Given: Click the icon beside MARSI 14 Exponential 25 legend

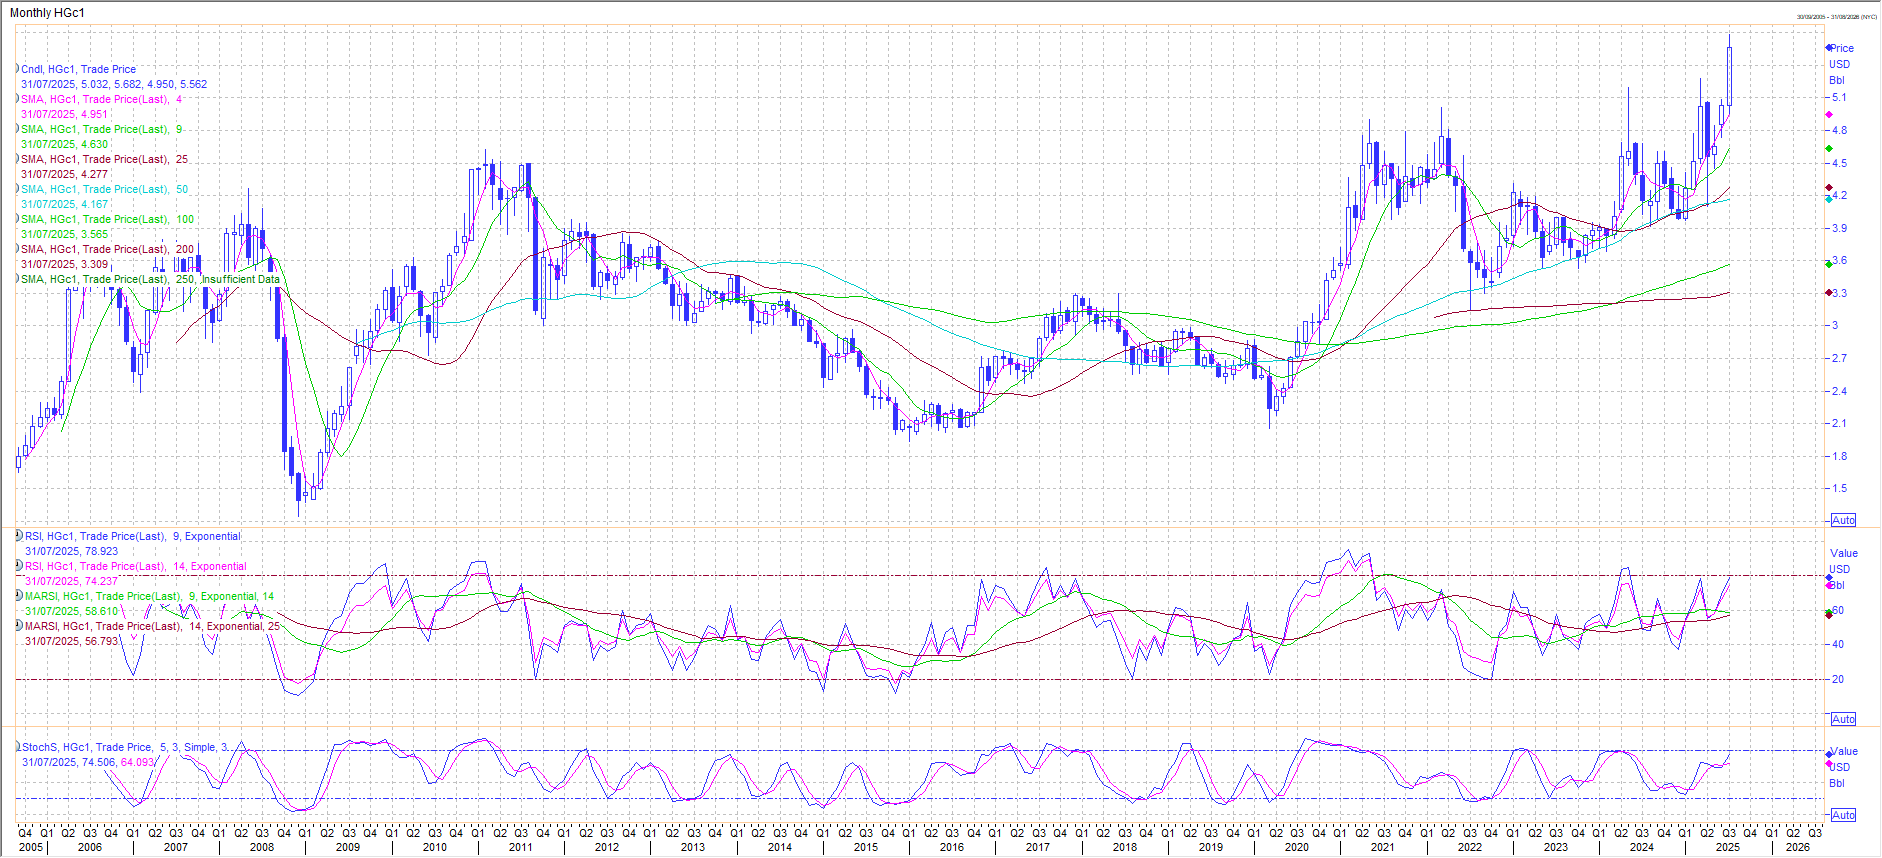Looking at the screenshot, I should [19, 626].
